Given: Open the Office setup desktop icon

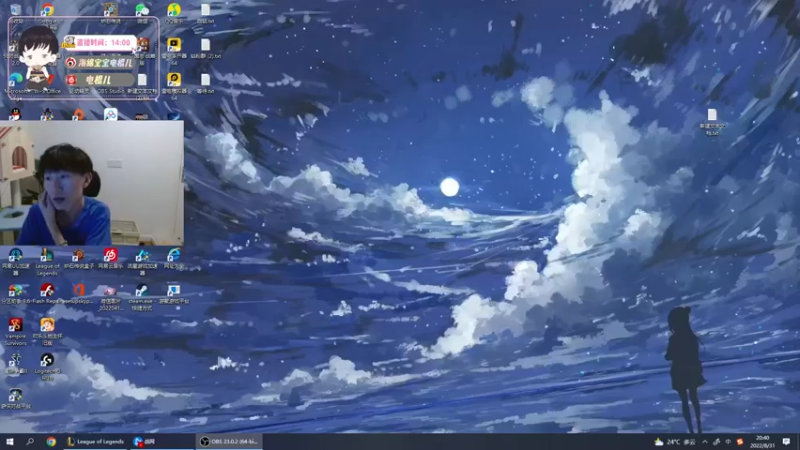Looking at the screenshot, I should pos(79,294).
